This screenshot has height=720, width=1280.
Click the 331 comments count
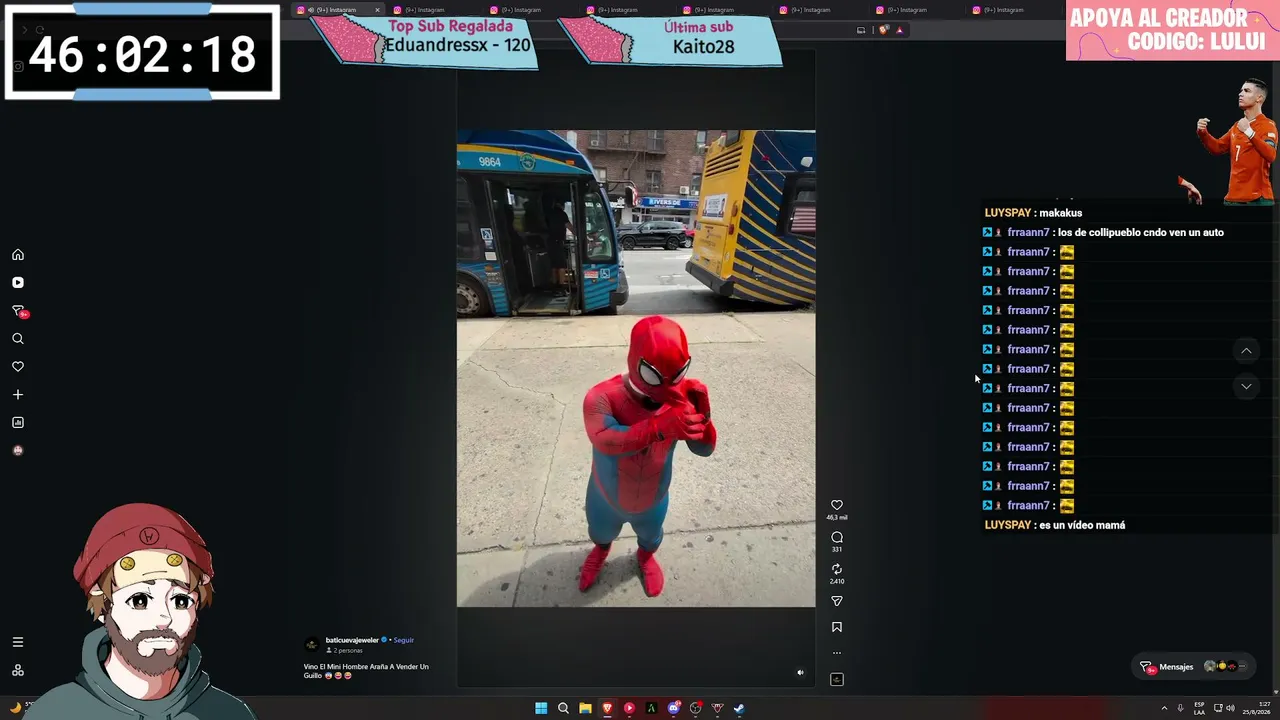pyautogui.click(x=837, y=549)
